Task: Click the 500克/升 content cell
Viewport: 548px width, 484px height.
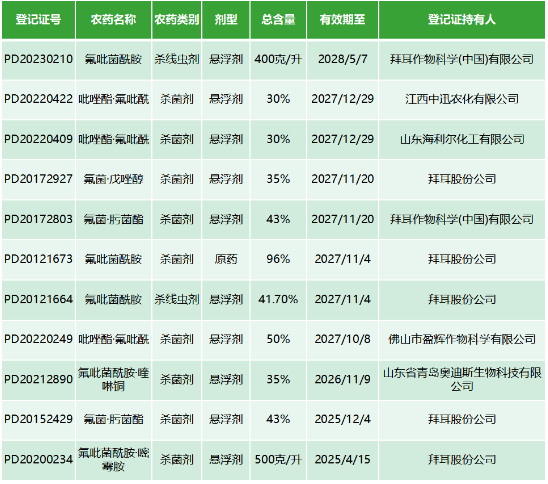Action: pos(278,460)
